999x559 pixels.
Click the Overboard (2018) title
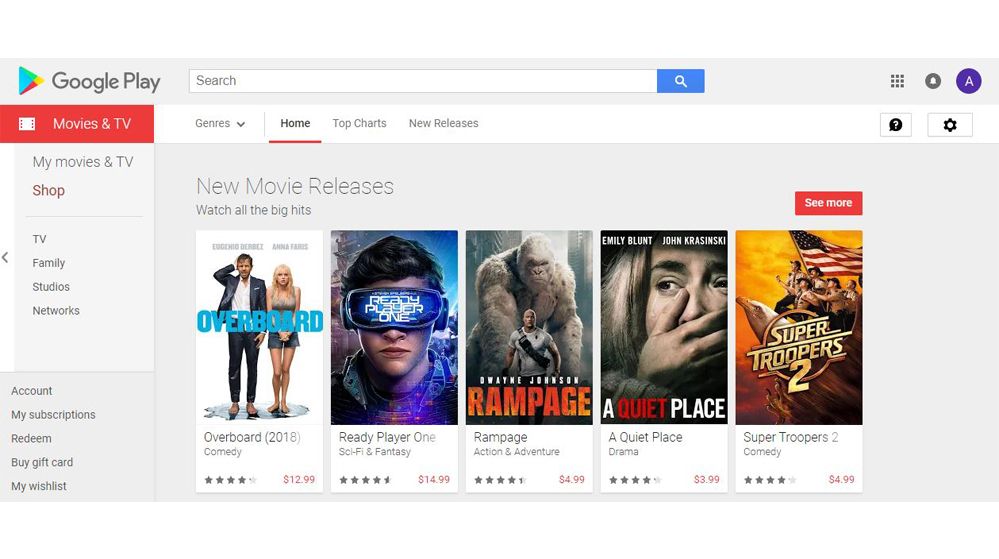(252, 437)
